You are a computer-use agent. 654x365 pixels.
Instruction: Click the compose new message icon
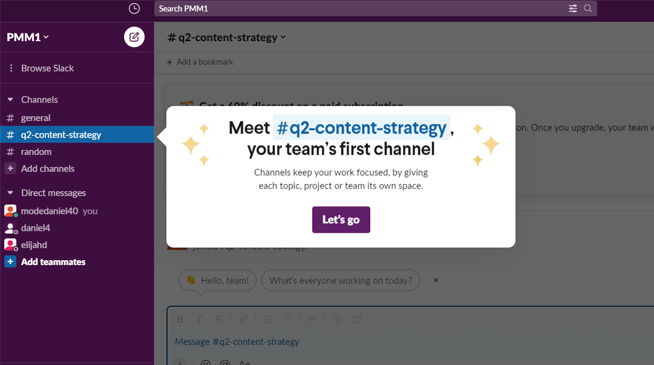[x=134, y=37]
